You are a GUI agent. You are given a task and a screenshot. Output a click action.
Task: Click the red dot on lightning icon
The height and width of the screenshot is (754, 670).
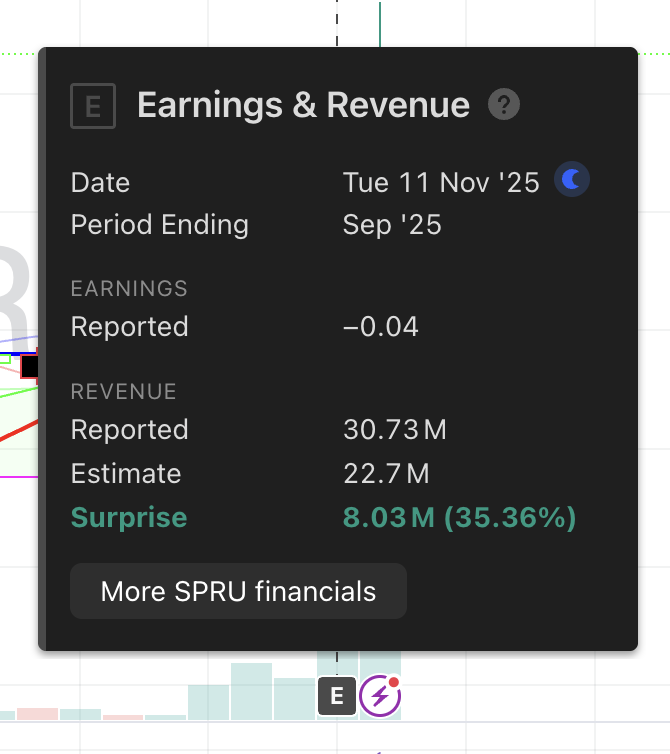tap(394, 683)
